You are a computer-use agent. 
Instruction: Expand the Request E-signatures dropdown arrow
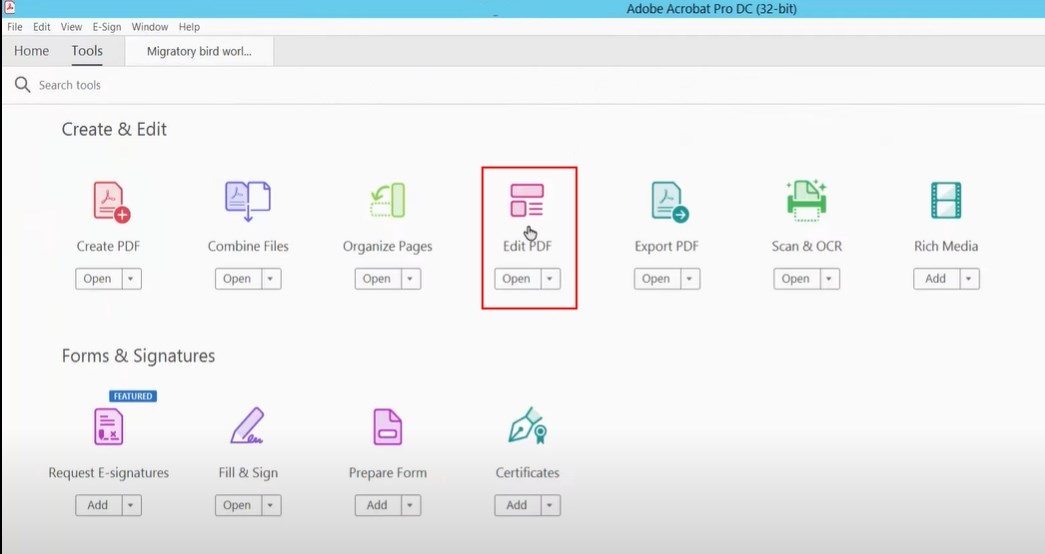pyautogui.click(x=131, y=505)
